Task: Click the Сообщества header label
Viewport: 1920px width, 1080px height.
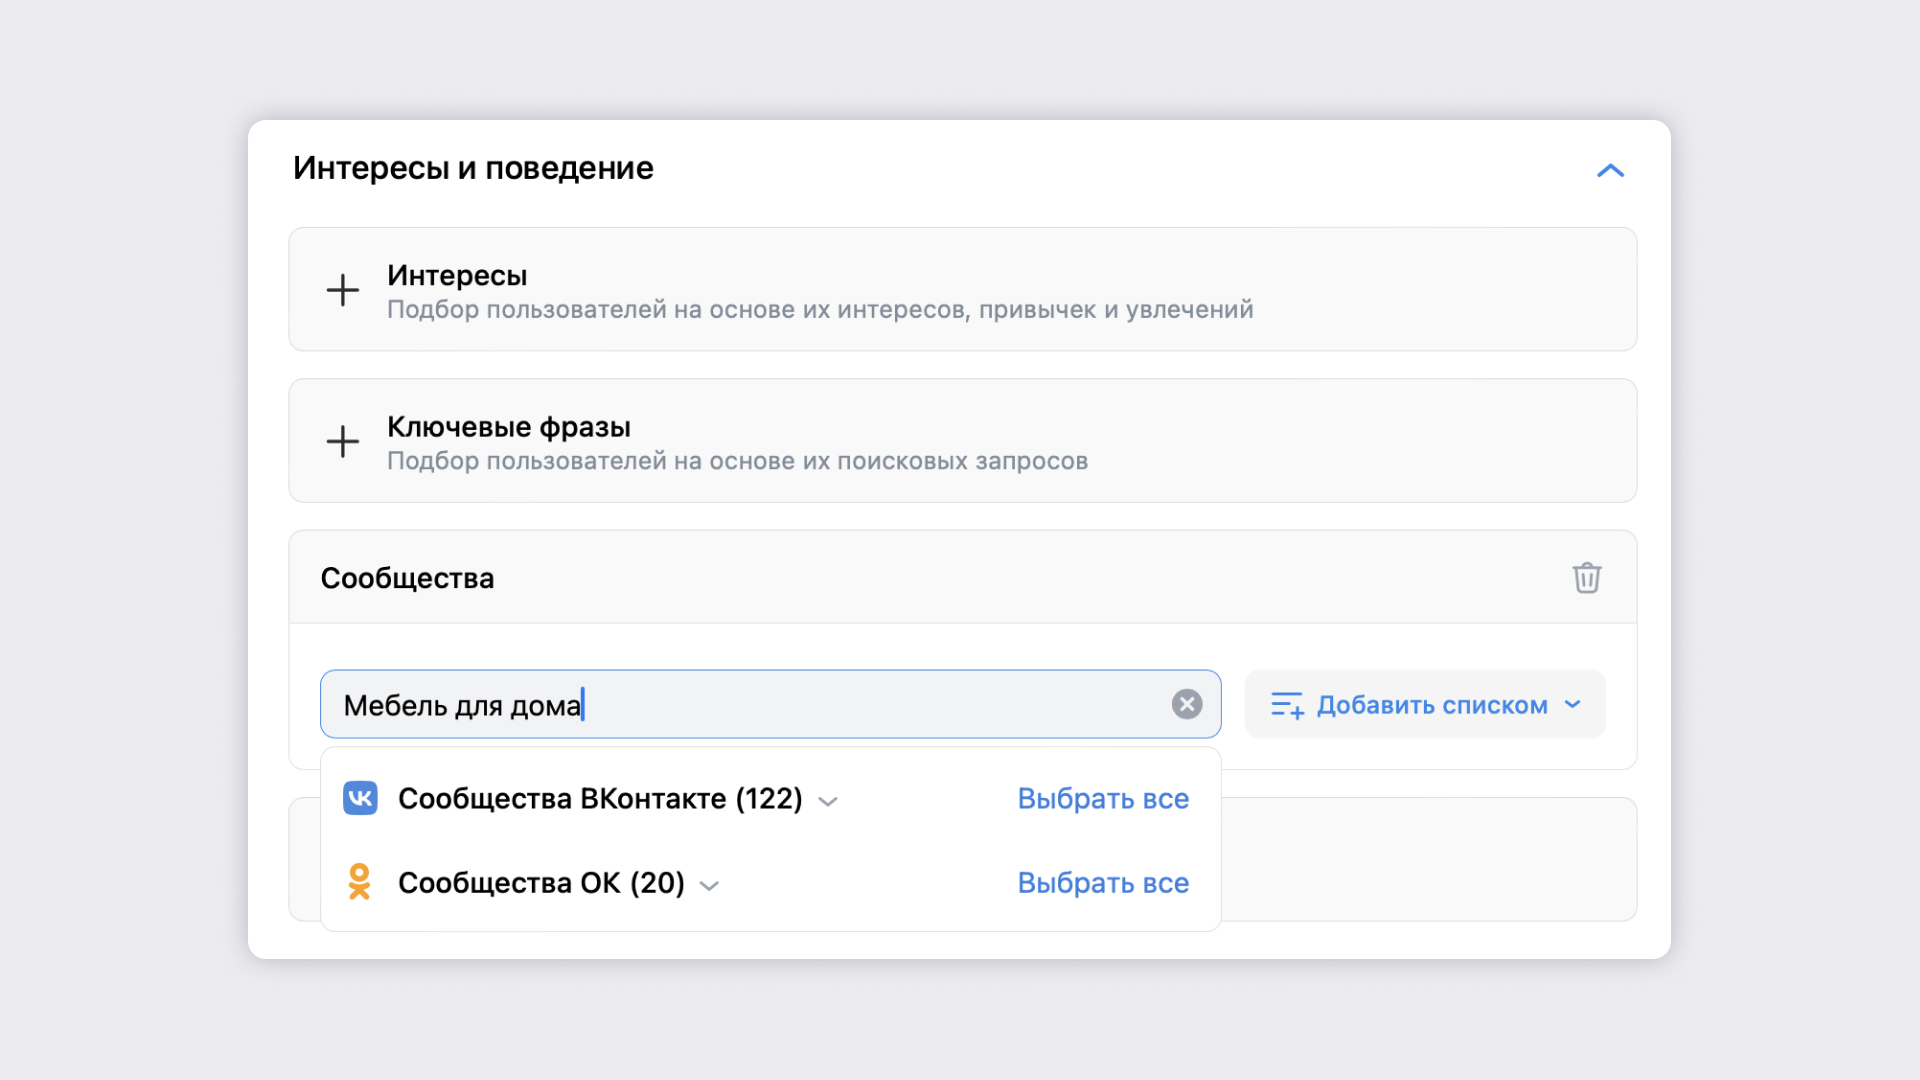Action: coord(407,578)
